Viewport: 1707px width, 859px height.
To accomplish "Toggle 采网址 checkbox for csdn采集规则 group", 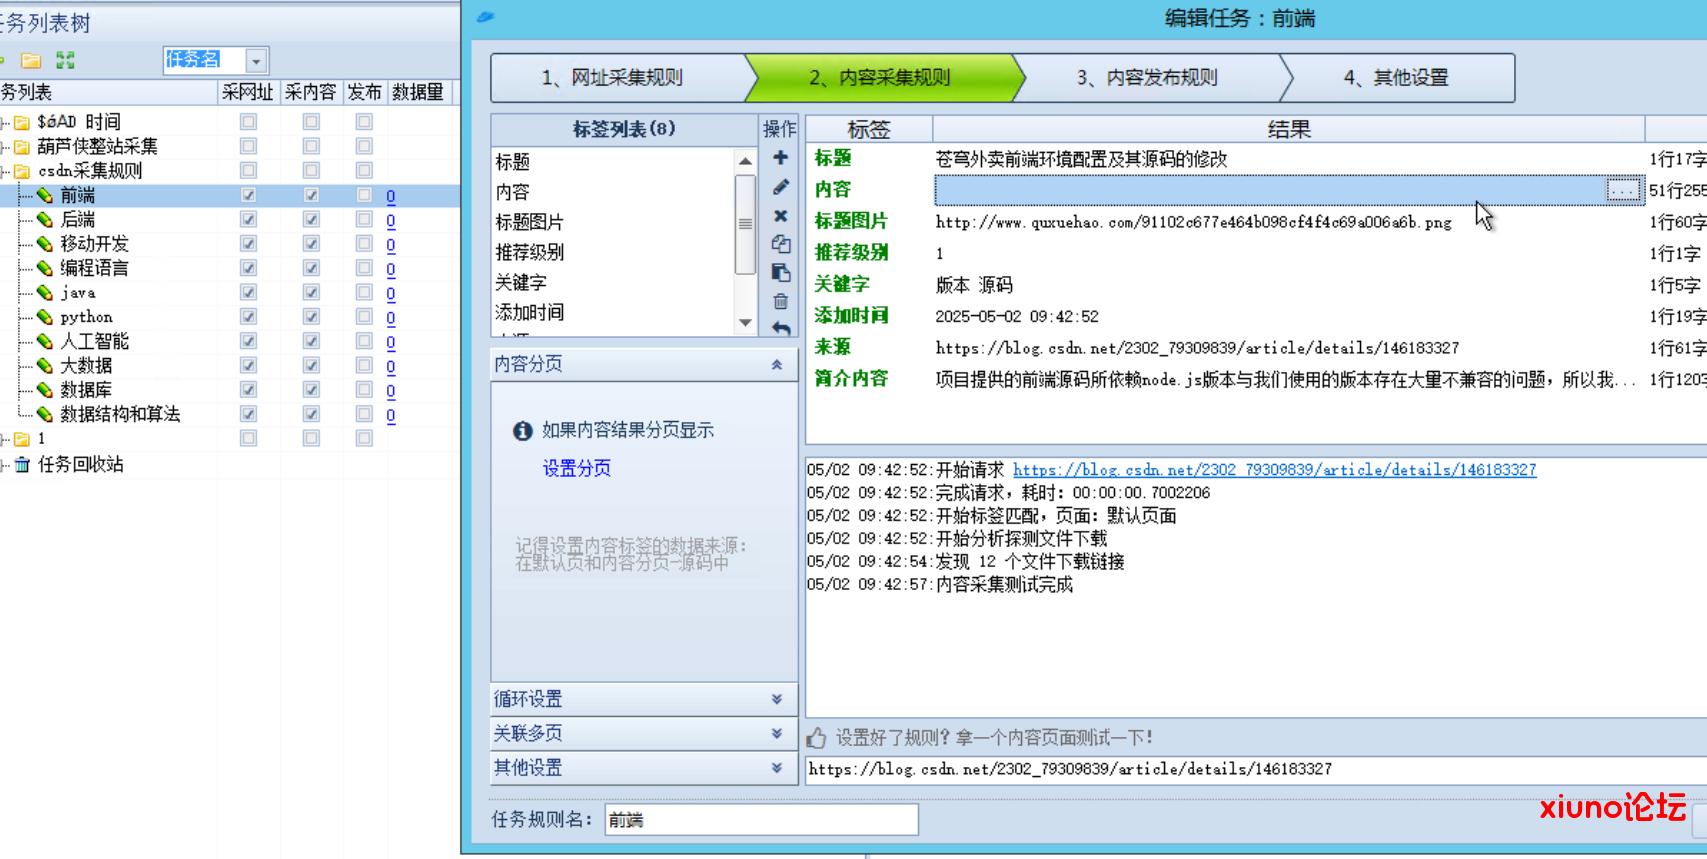I will [248, 170].
